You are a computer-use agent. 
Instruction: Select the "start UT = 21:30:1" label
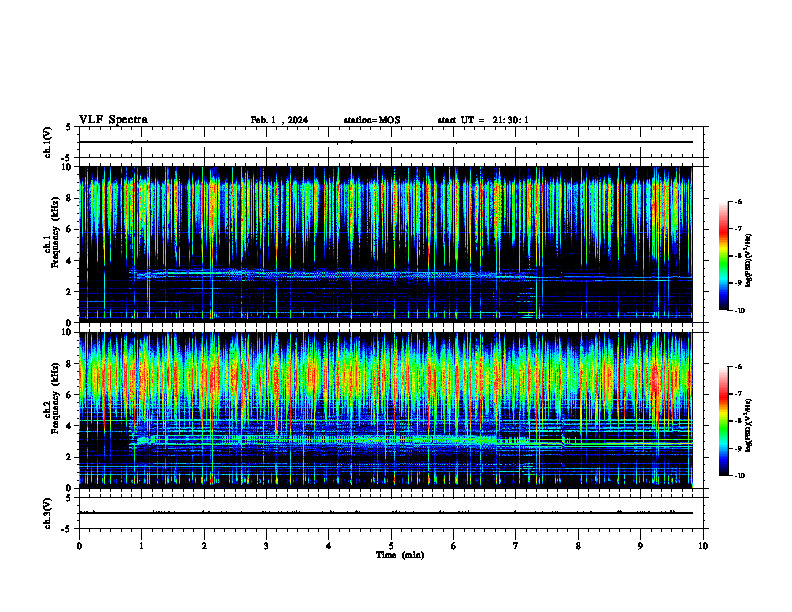pyautogui.click(x=483, y=120)
